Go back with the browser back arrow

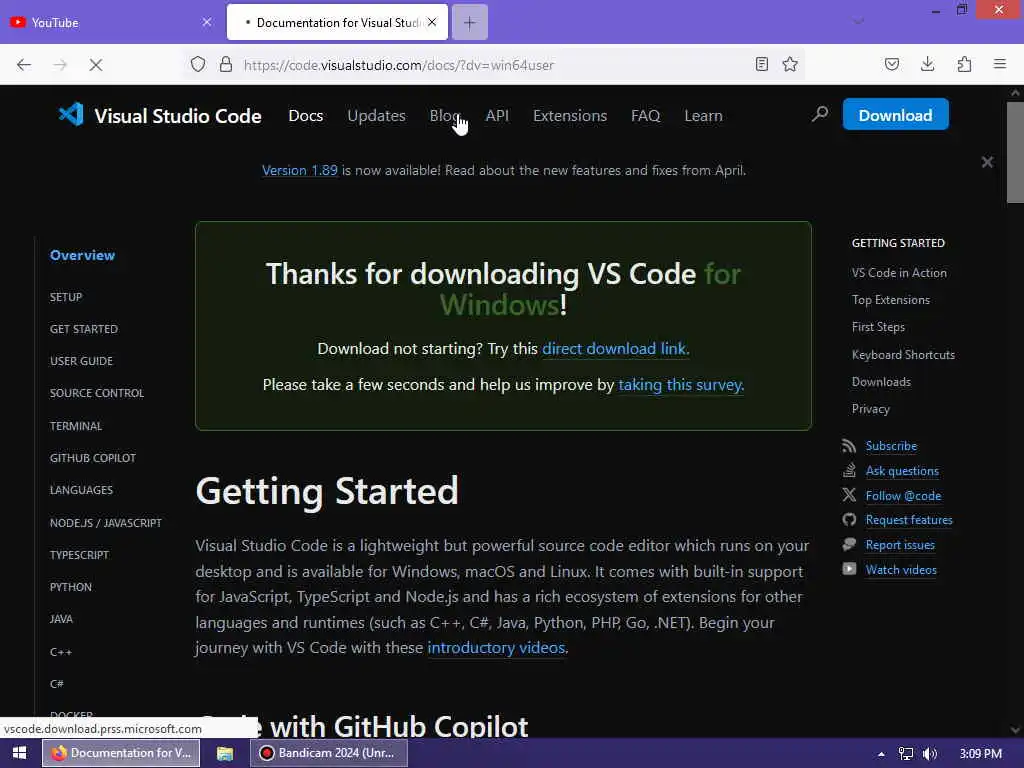click(x=24, y=65)
